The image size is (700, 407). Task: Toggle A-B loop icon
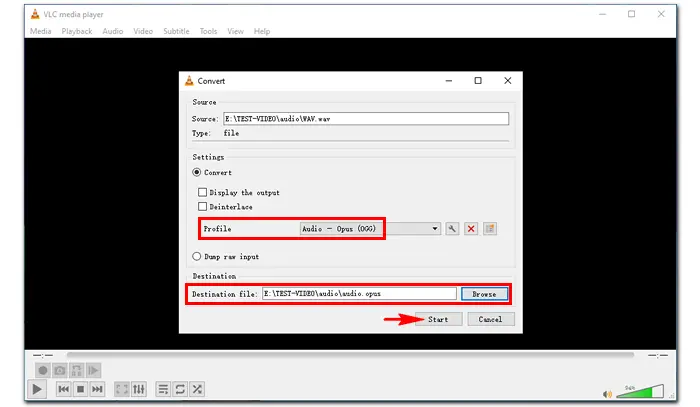click(76, 370)
